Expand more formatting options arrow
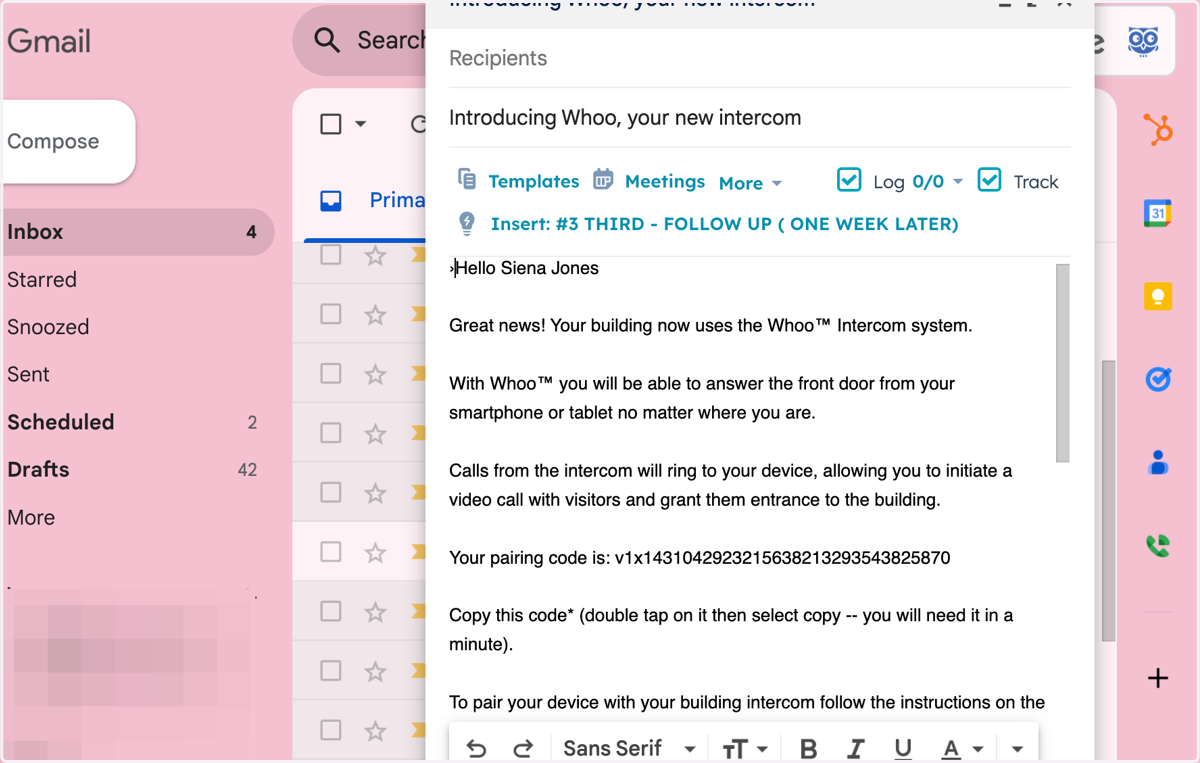 (x=1017, y=749)
